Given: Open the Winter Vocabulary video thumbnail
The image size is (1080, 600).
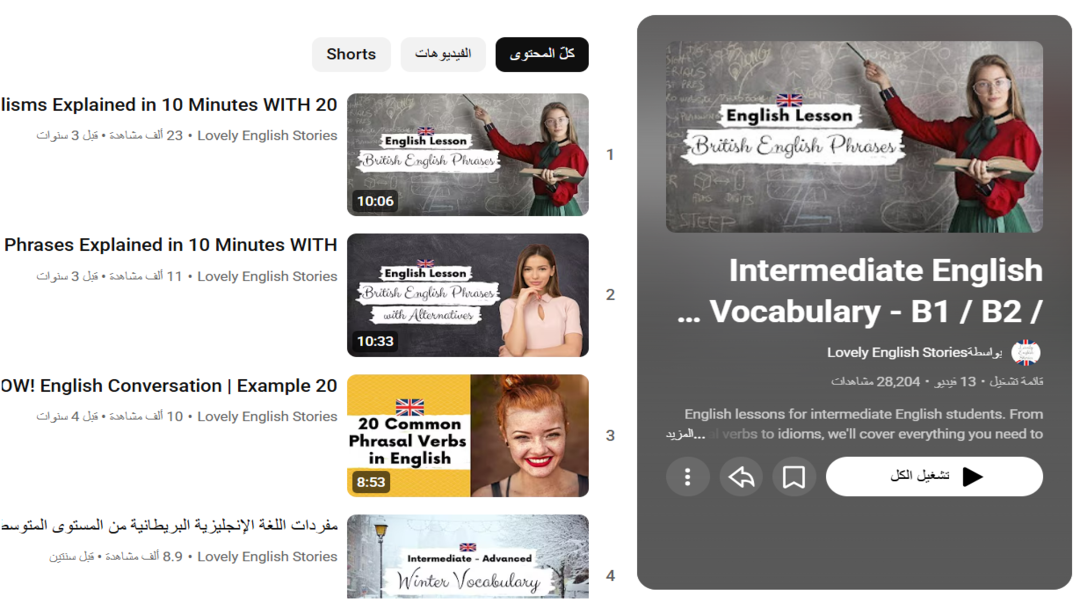Looking at the screenshot, I should click(468, 558).
